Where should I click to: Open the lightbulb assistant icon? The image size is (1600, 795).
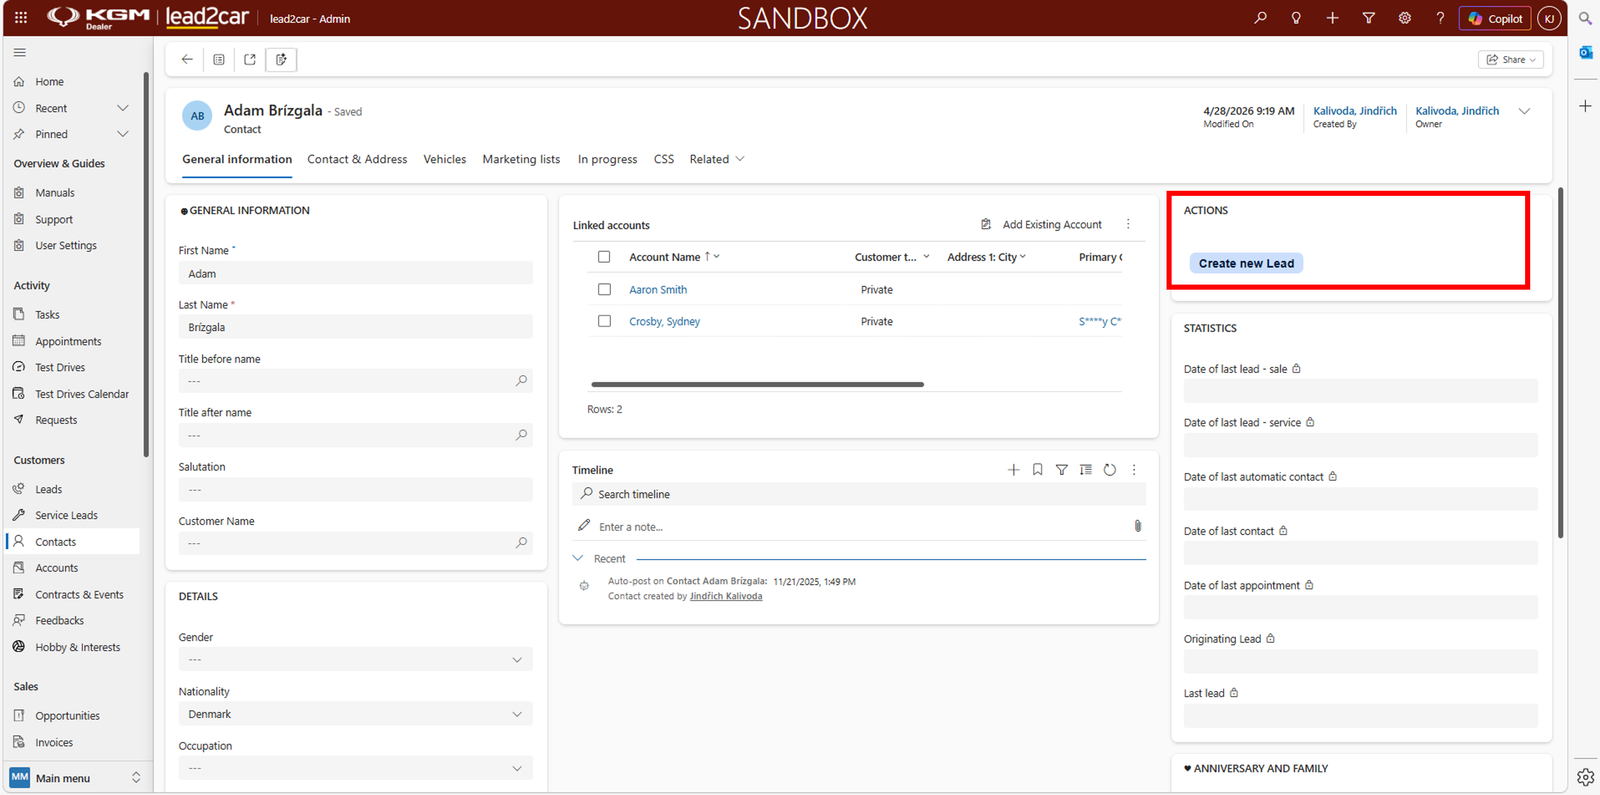click(x=1296, y=18)
